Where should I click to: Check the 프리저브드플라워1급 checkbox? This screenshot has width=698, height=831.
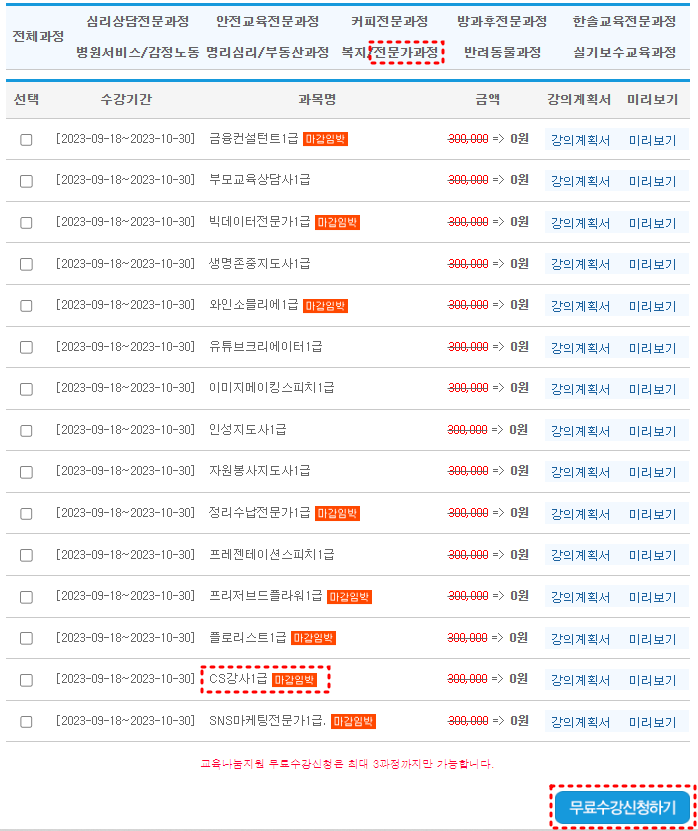26,597
